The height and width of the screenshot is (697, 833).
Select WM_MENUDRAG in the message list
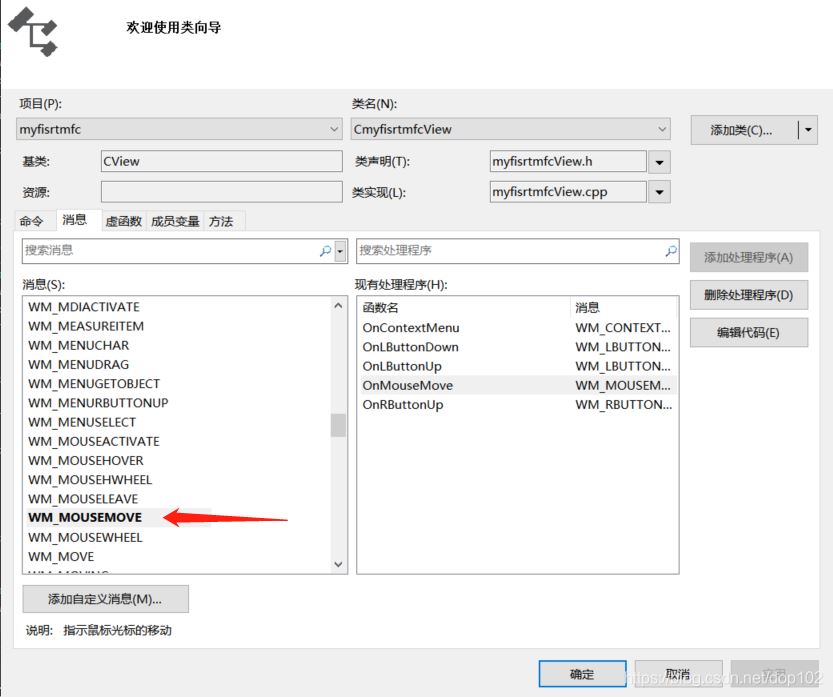[x=79, y=364]
